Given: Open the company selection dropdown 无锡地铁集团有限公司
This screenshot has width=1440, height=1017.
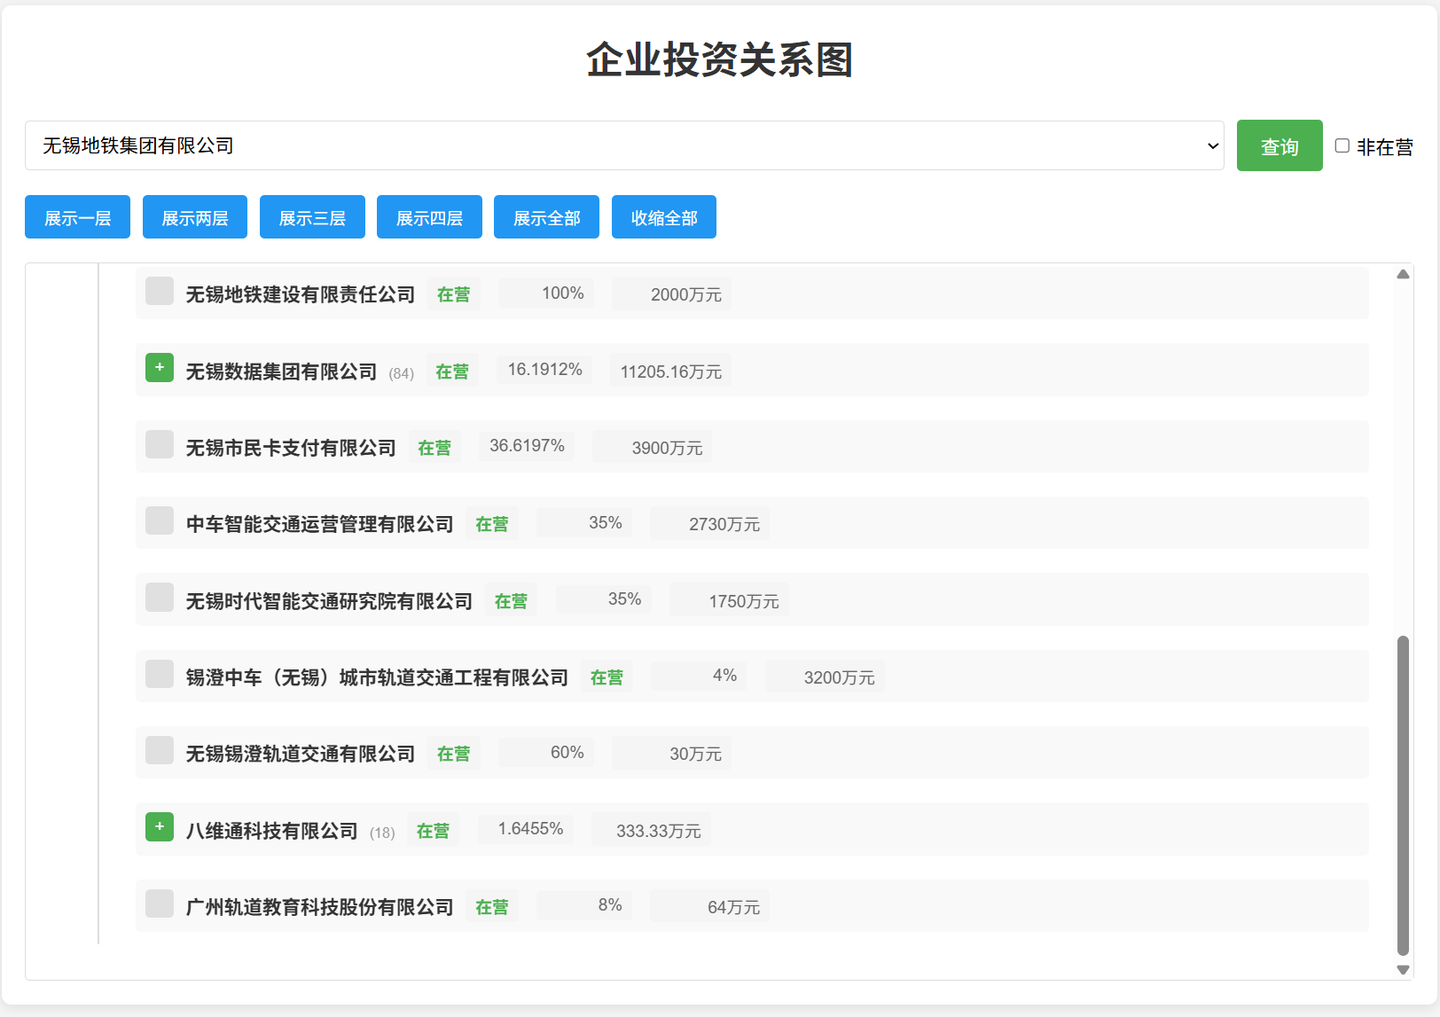Looking at the screenshot, I should (x=624, y=146).
